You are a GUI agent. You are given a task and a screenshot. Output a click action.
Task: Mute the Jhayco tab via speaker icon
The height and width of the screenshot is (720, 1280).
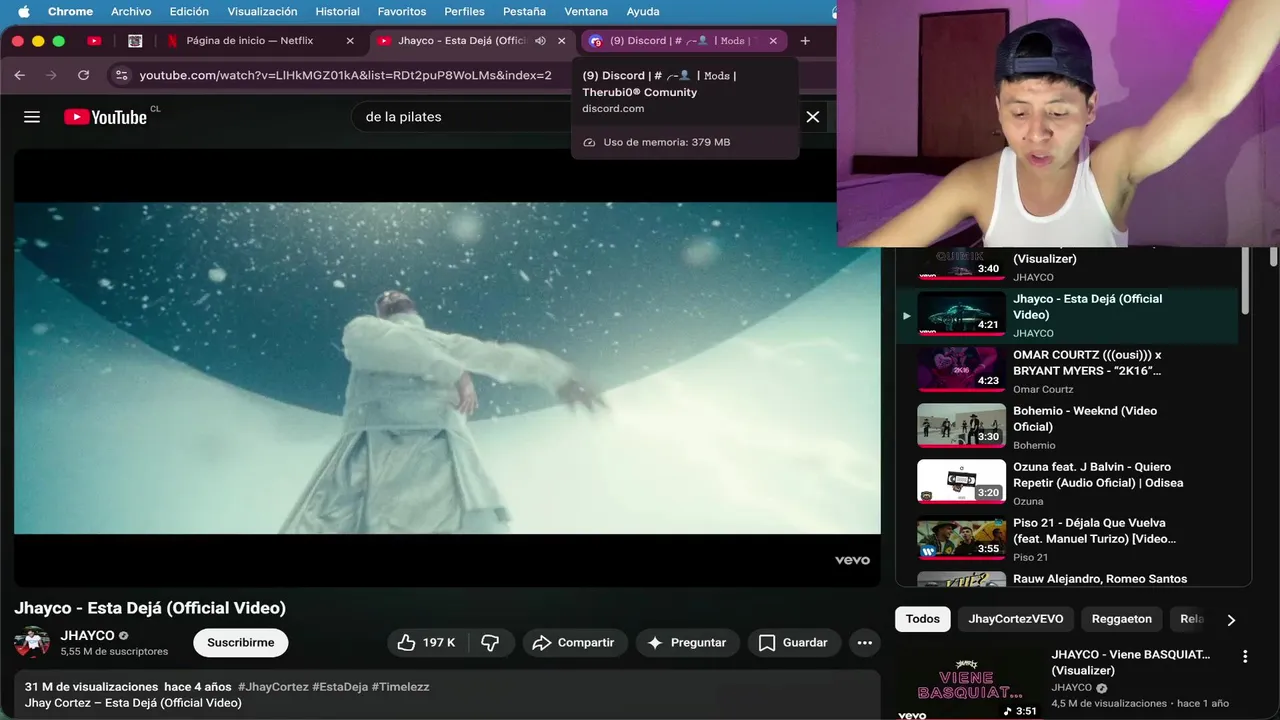point(540,41)
